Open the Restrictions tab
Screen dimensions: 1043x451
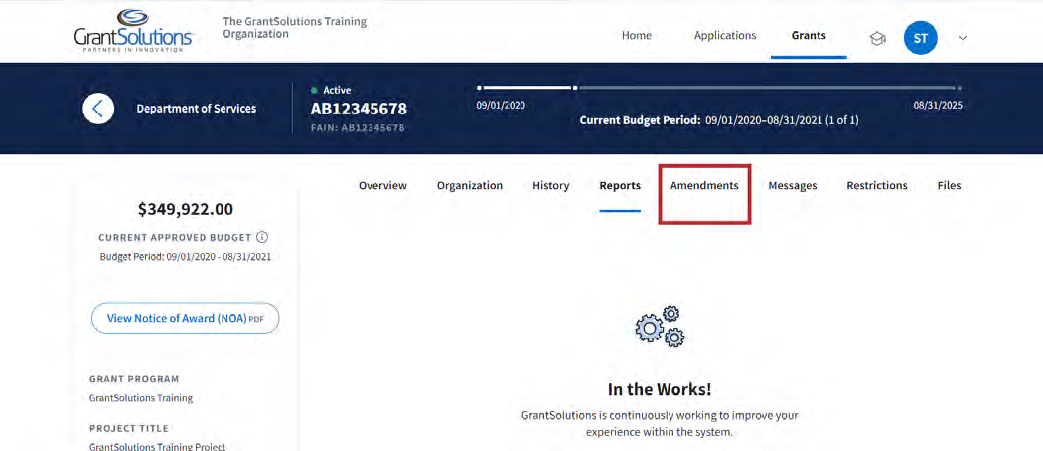[x=876, y=186]
